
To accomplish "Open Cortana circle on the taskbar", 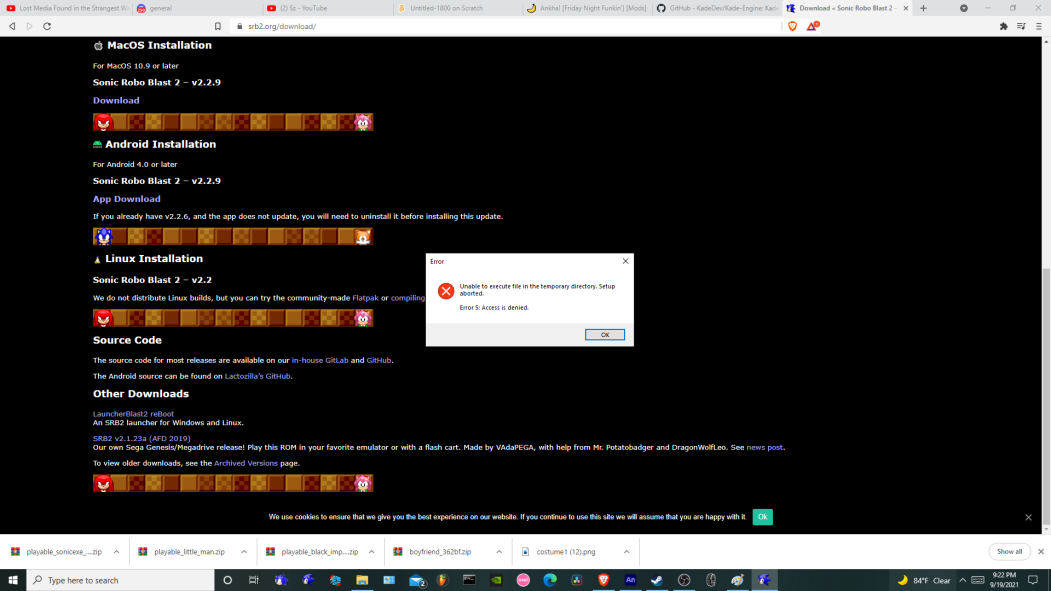I will (227, 580).
